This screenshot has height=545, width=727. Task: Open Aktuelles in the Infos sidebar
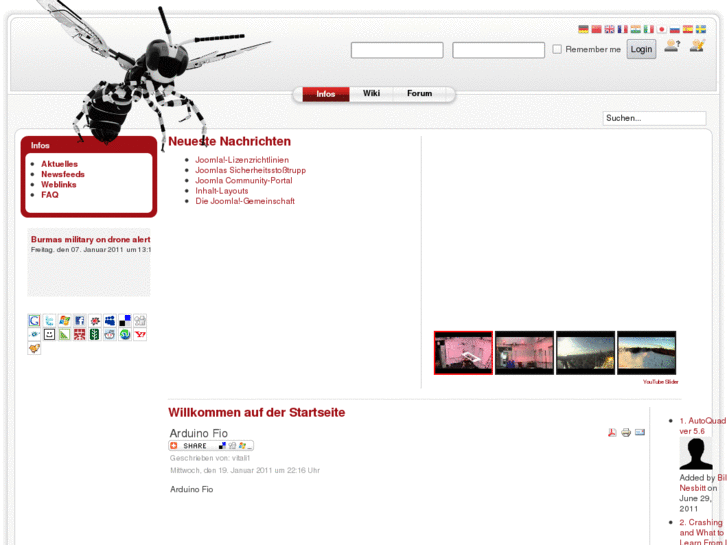(59, 164)
